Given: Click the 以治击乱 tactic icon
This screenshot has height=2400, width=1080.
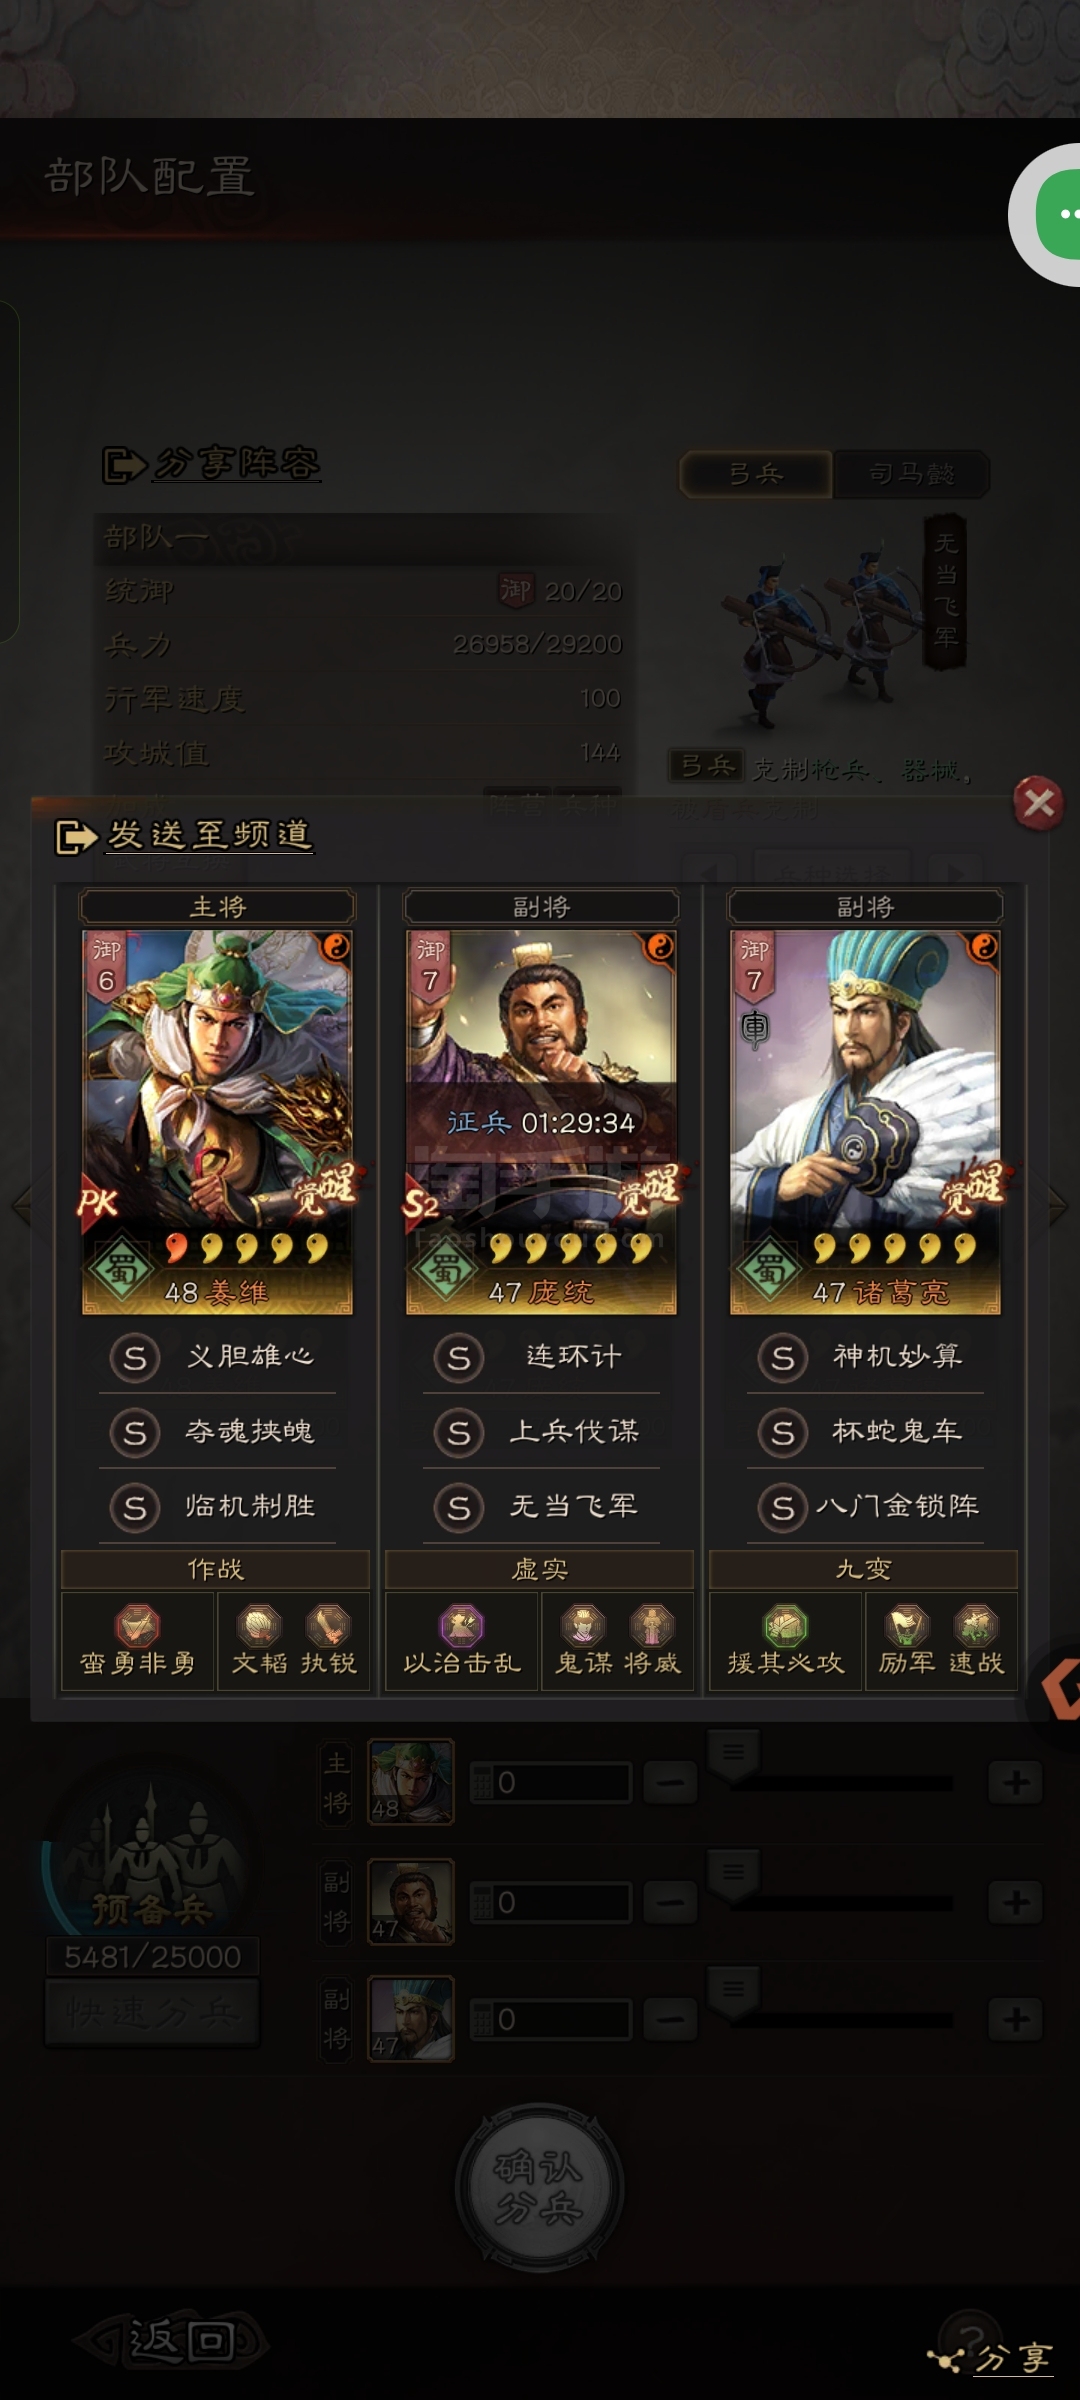Looking at the screenshot, I should coord(462,1640).
